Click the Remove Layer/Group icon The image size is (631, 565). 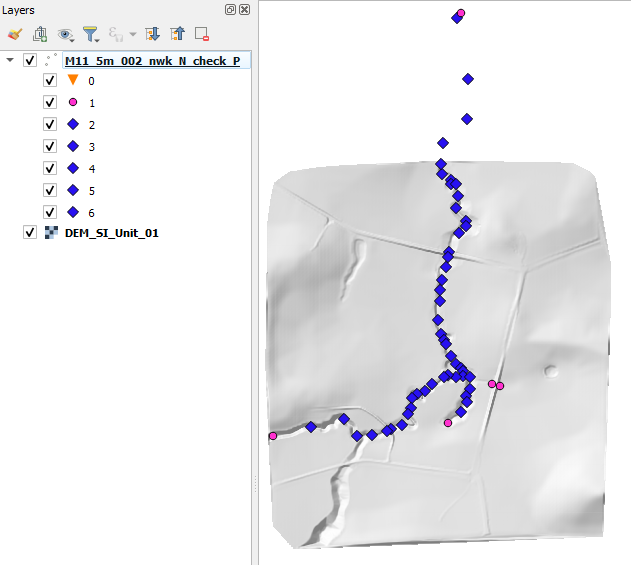[x=202, y=34]
